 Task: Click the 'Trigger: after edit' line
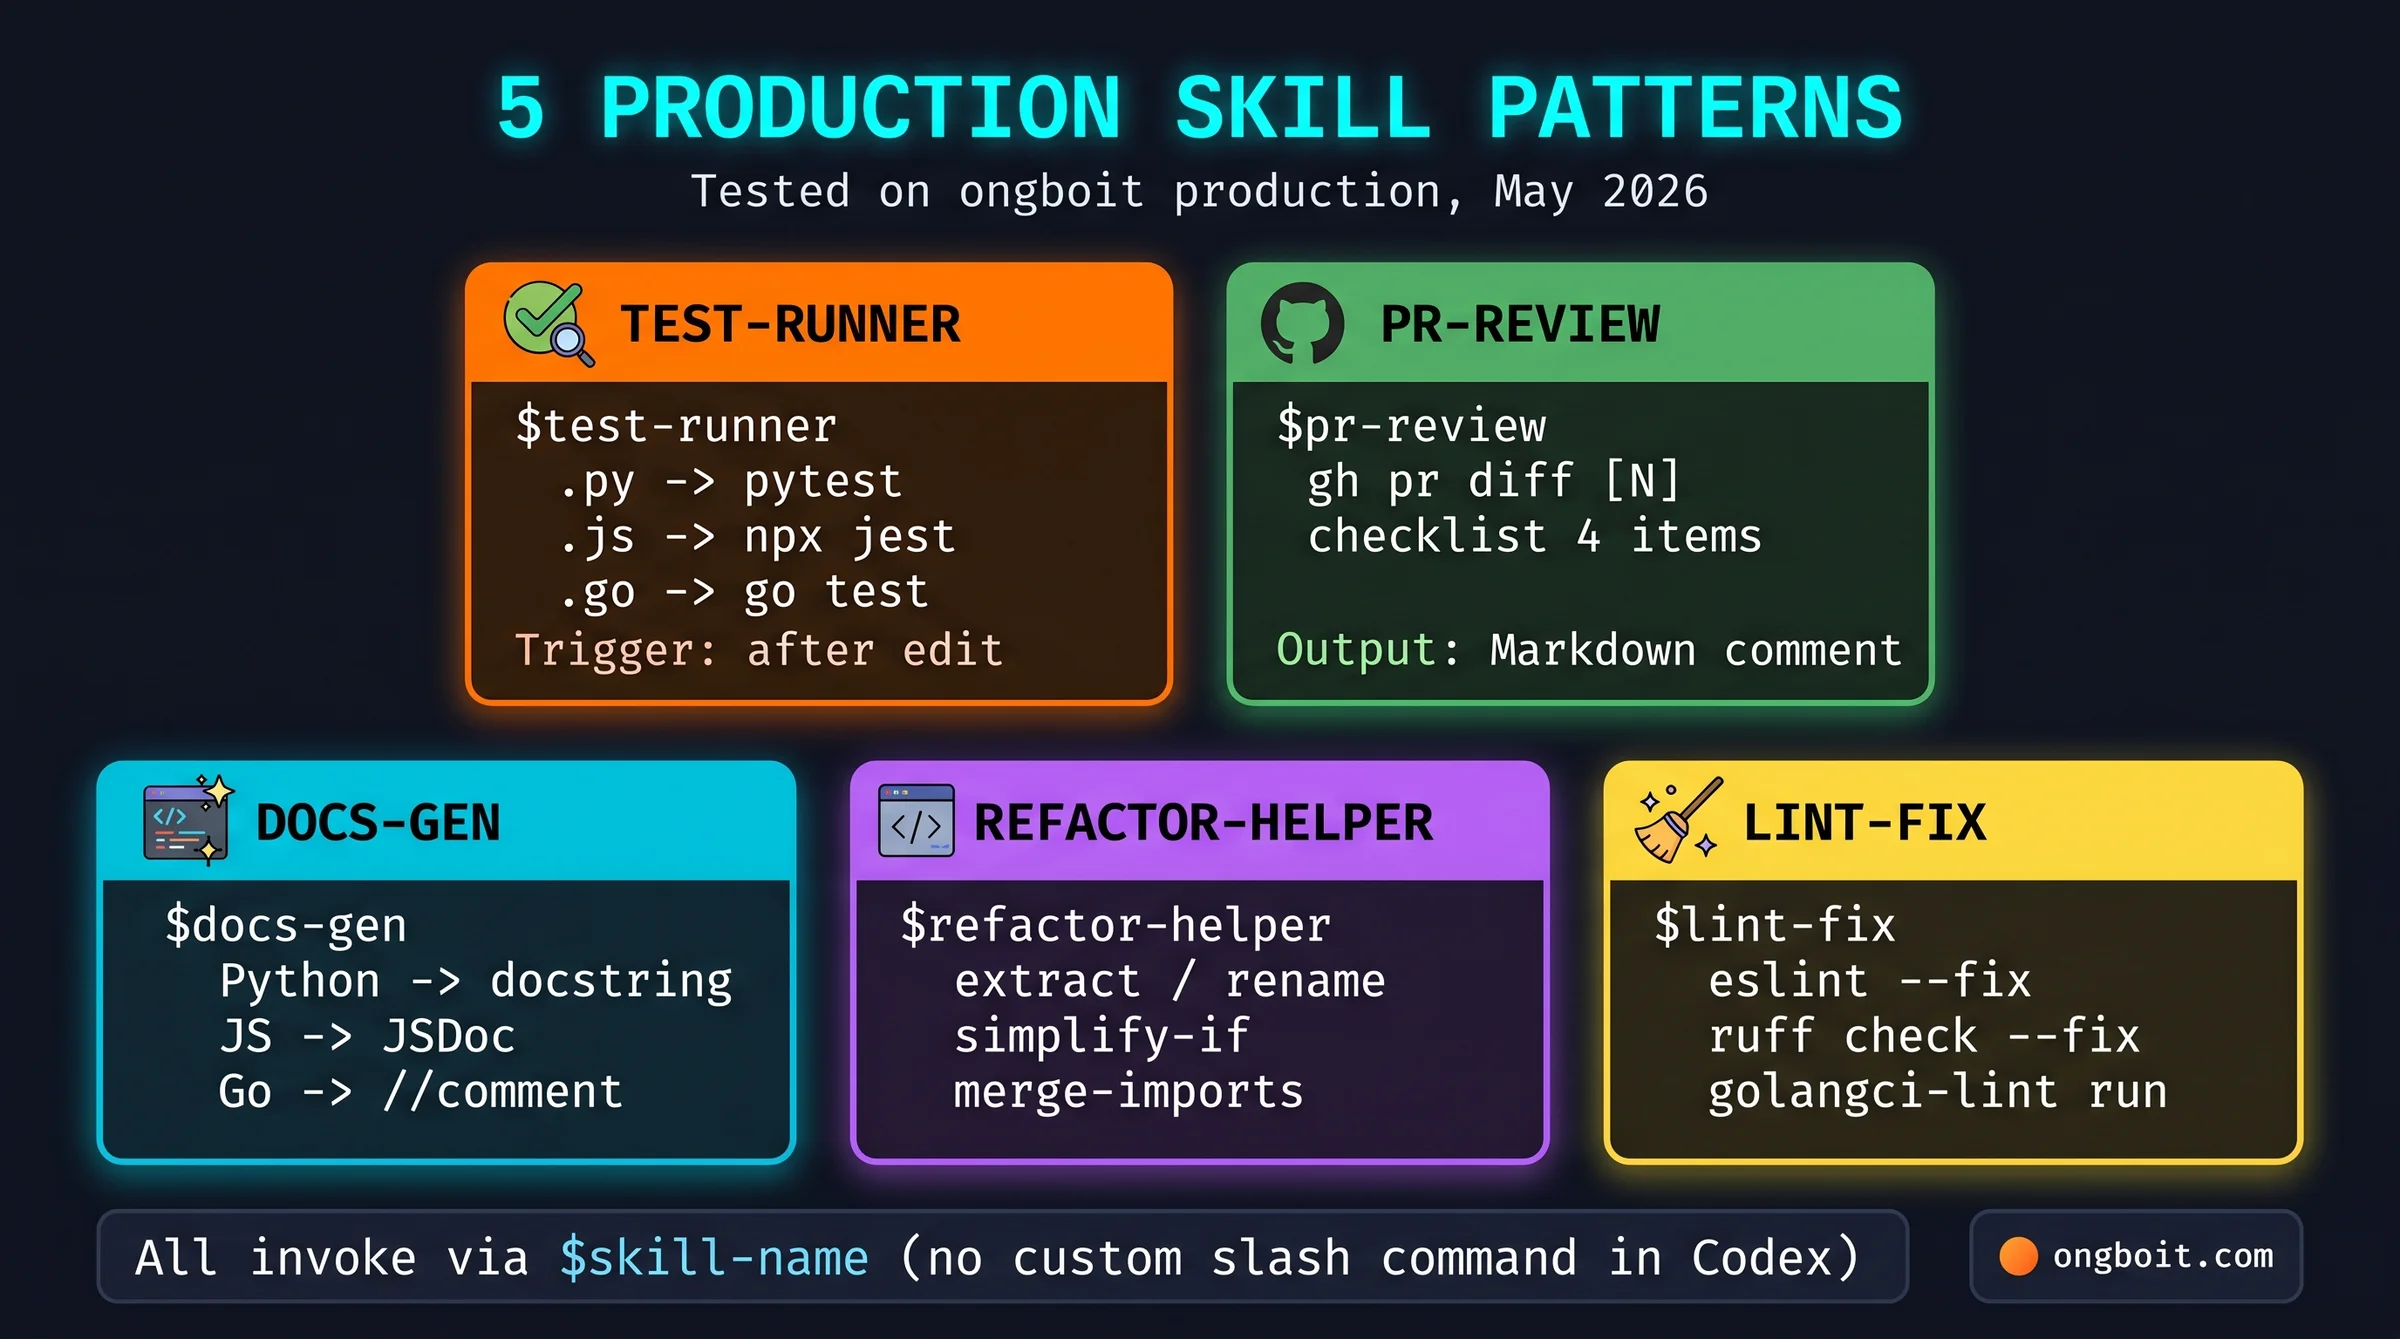(758, 650)
